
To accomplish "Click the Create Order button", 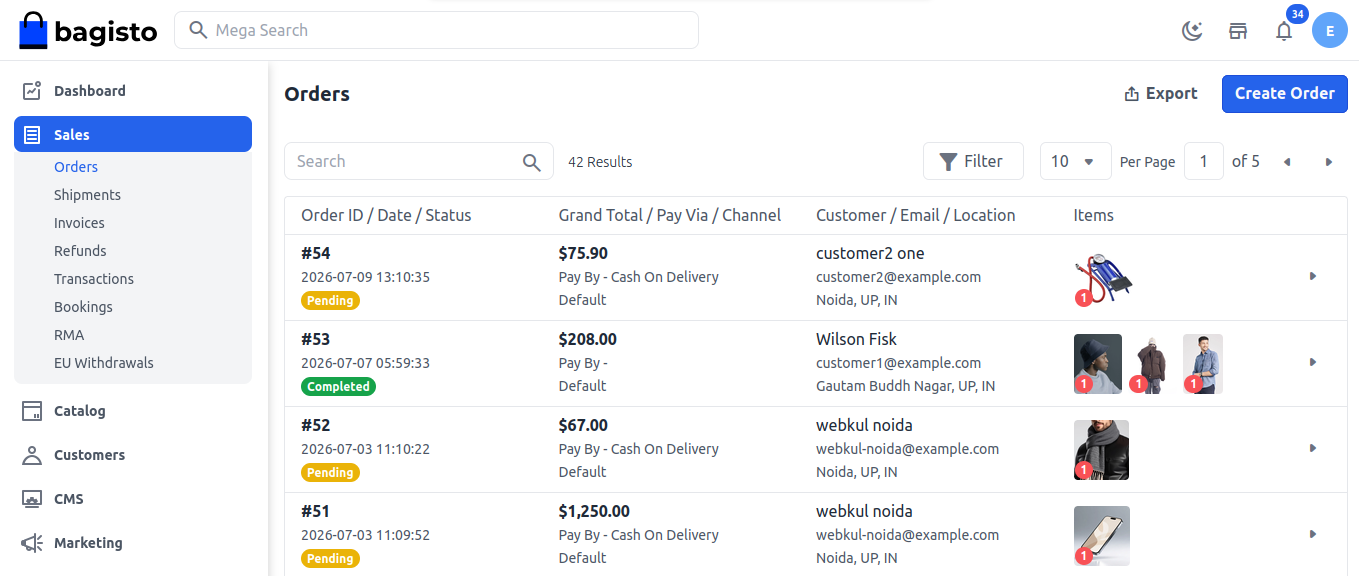I will tap(1285, 93).
